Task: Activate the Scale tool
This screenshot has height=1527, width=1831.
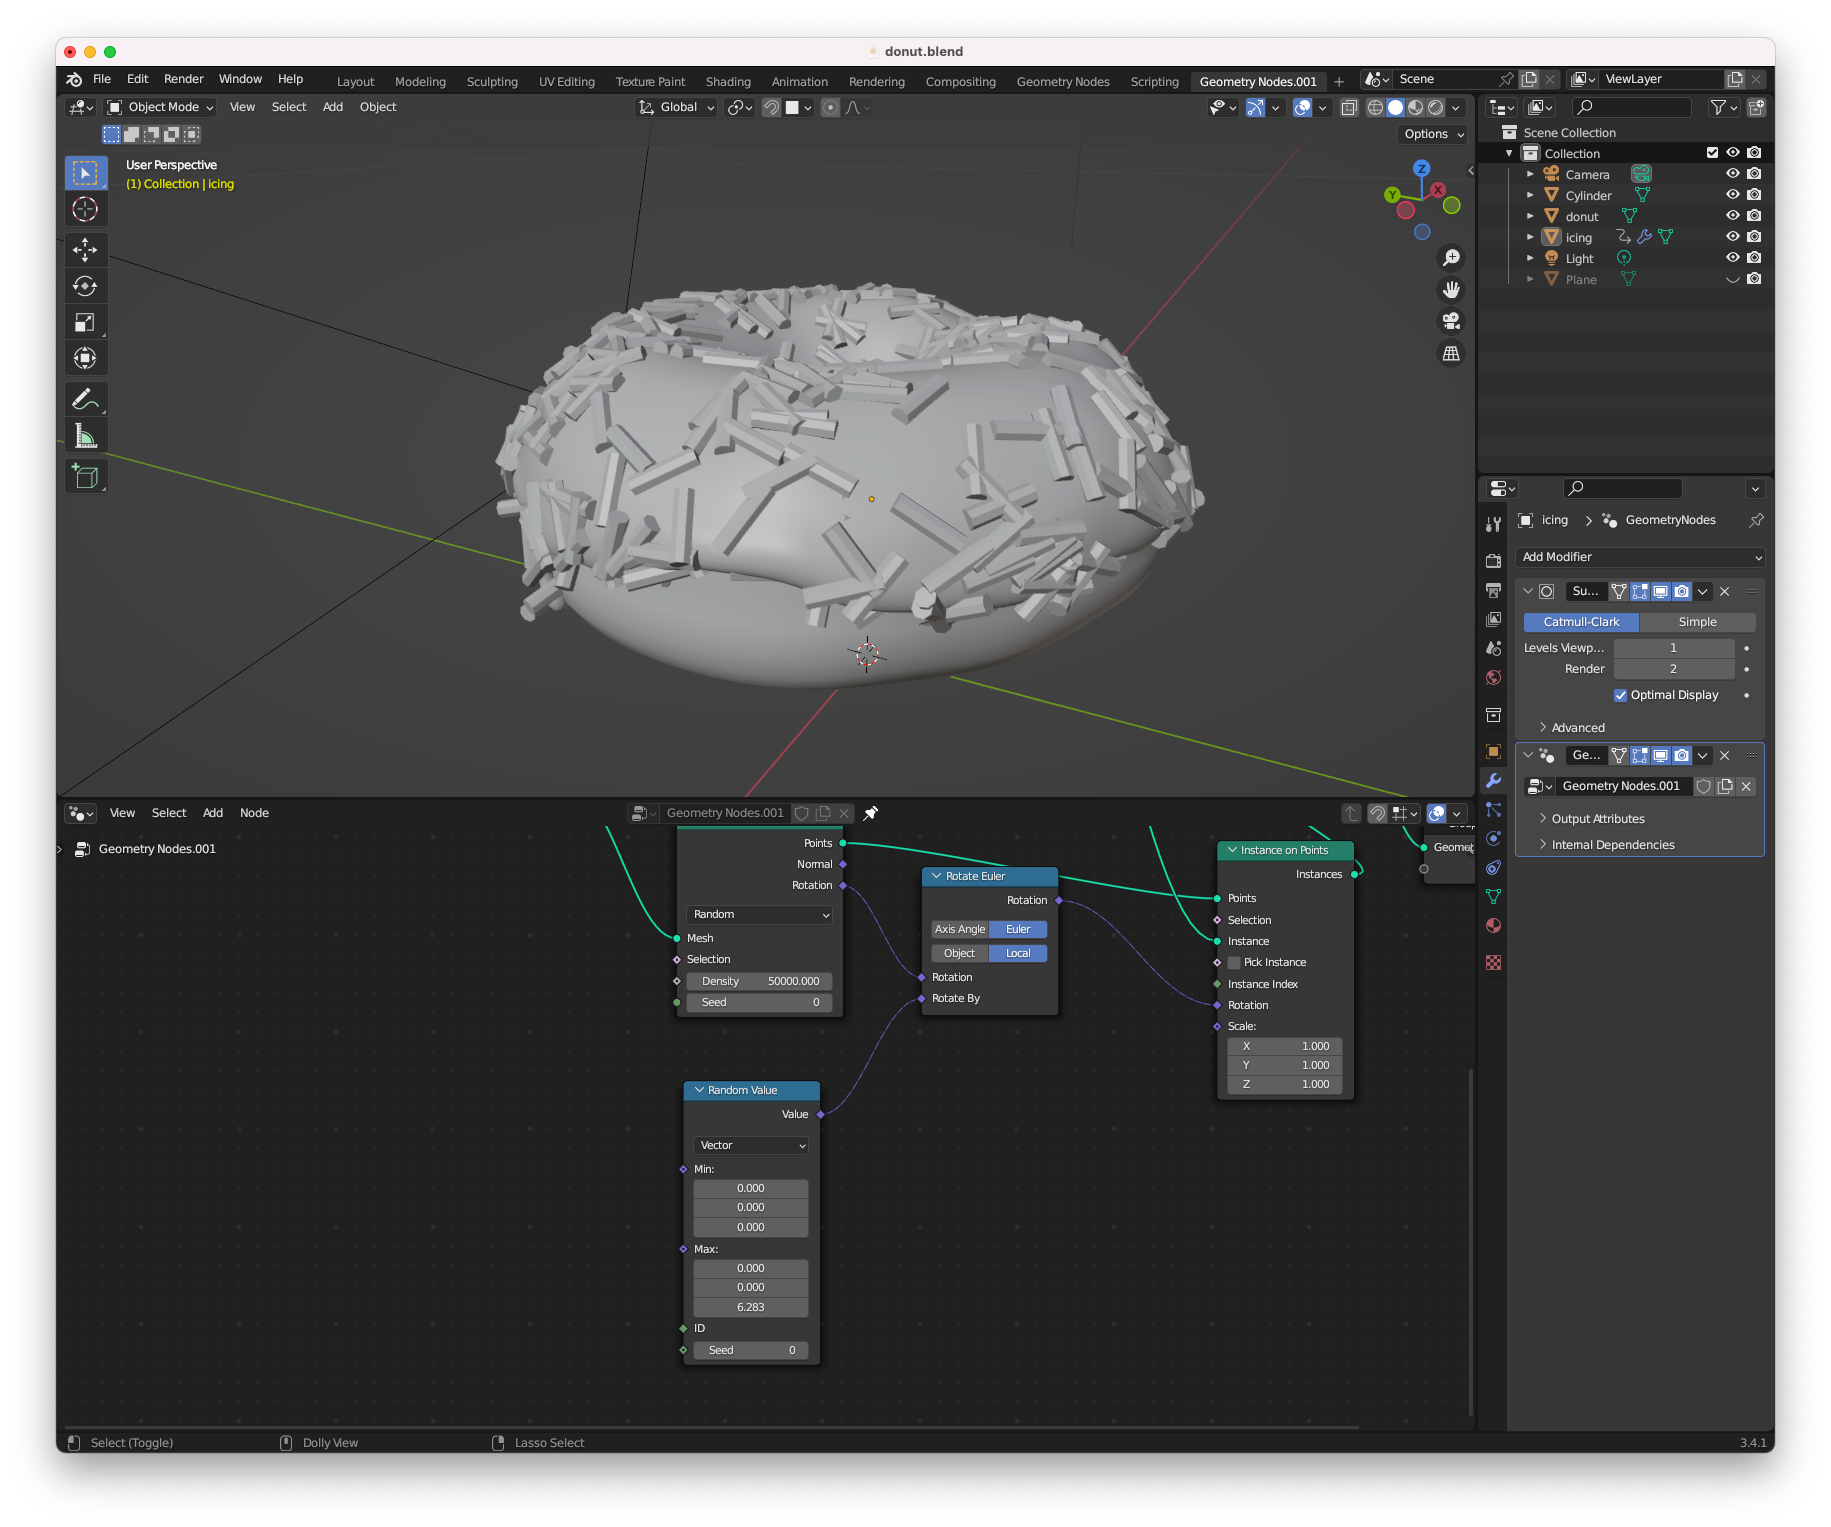Action: pyautogui.click(x=85, y=322)
